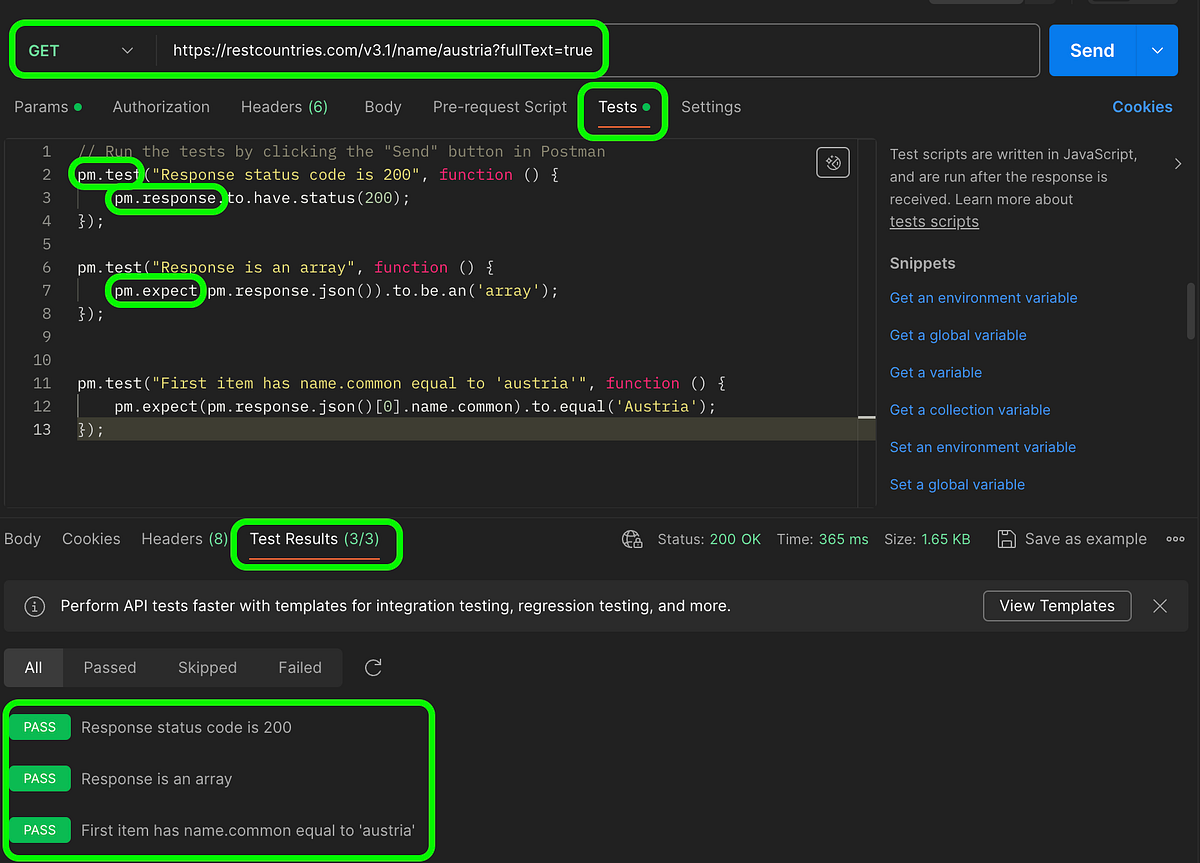The width and height of the screenshot is (1200, 863).
Task: Open the tests scripts documentation link
Action: (x=933, y=221)
